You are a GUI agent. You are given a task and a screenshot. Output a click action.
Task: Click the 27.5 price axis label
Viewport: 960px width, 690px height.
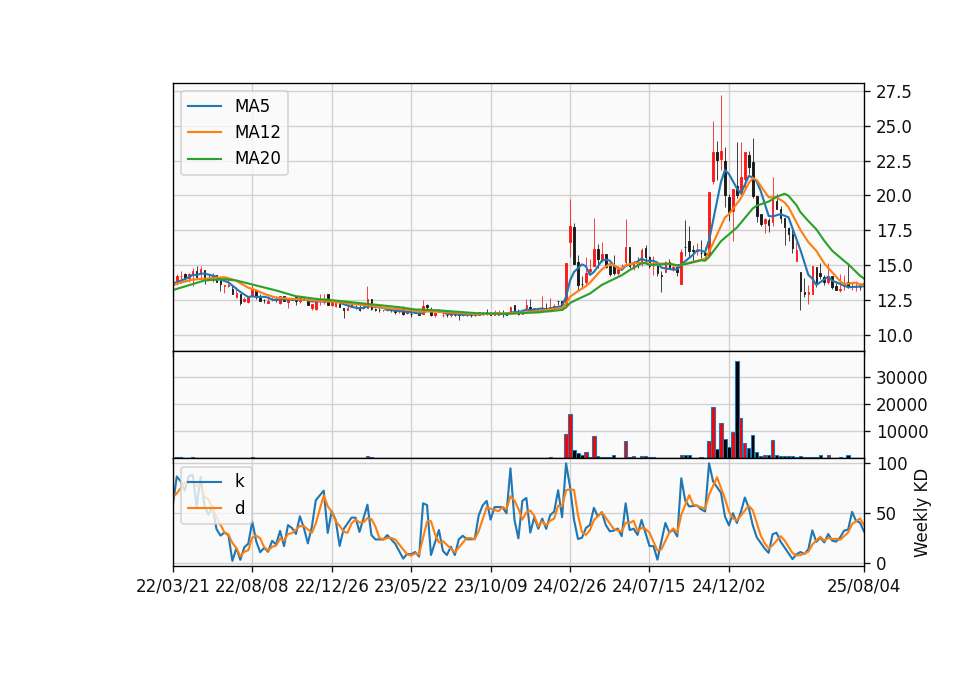click(894, 92)
